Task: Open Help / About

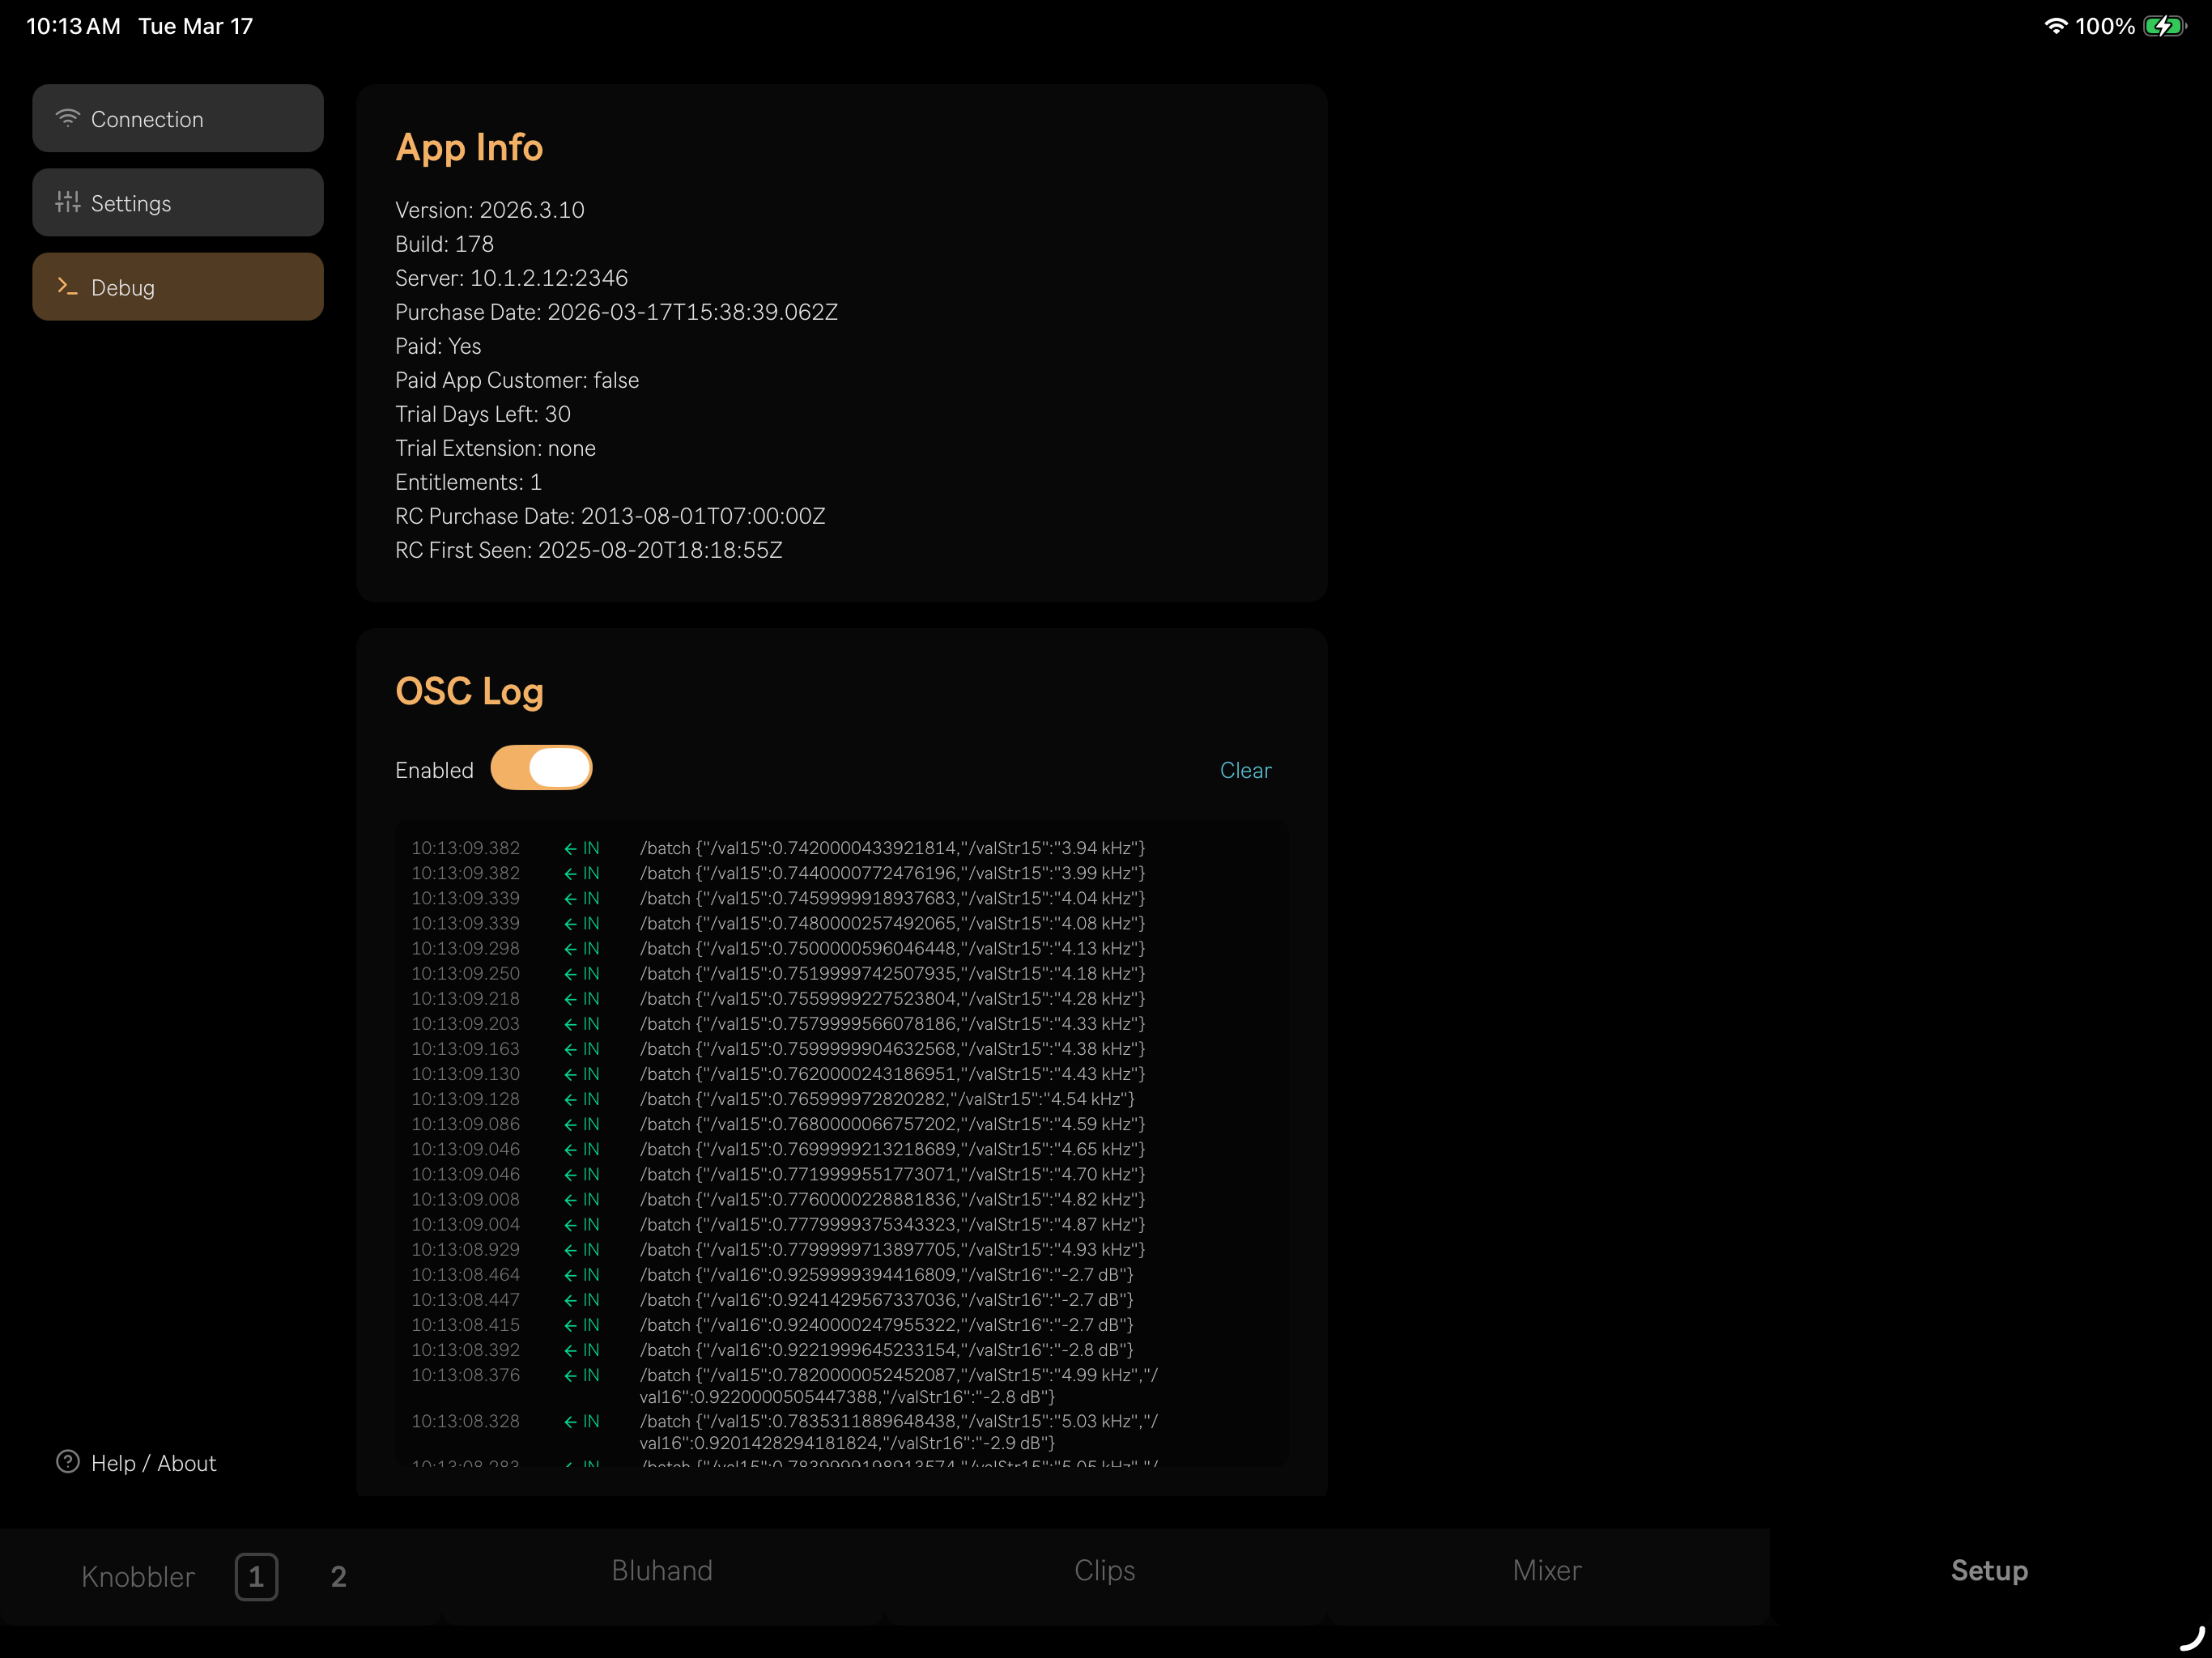Action: [x=153, y=1463]
